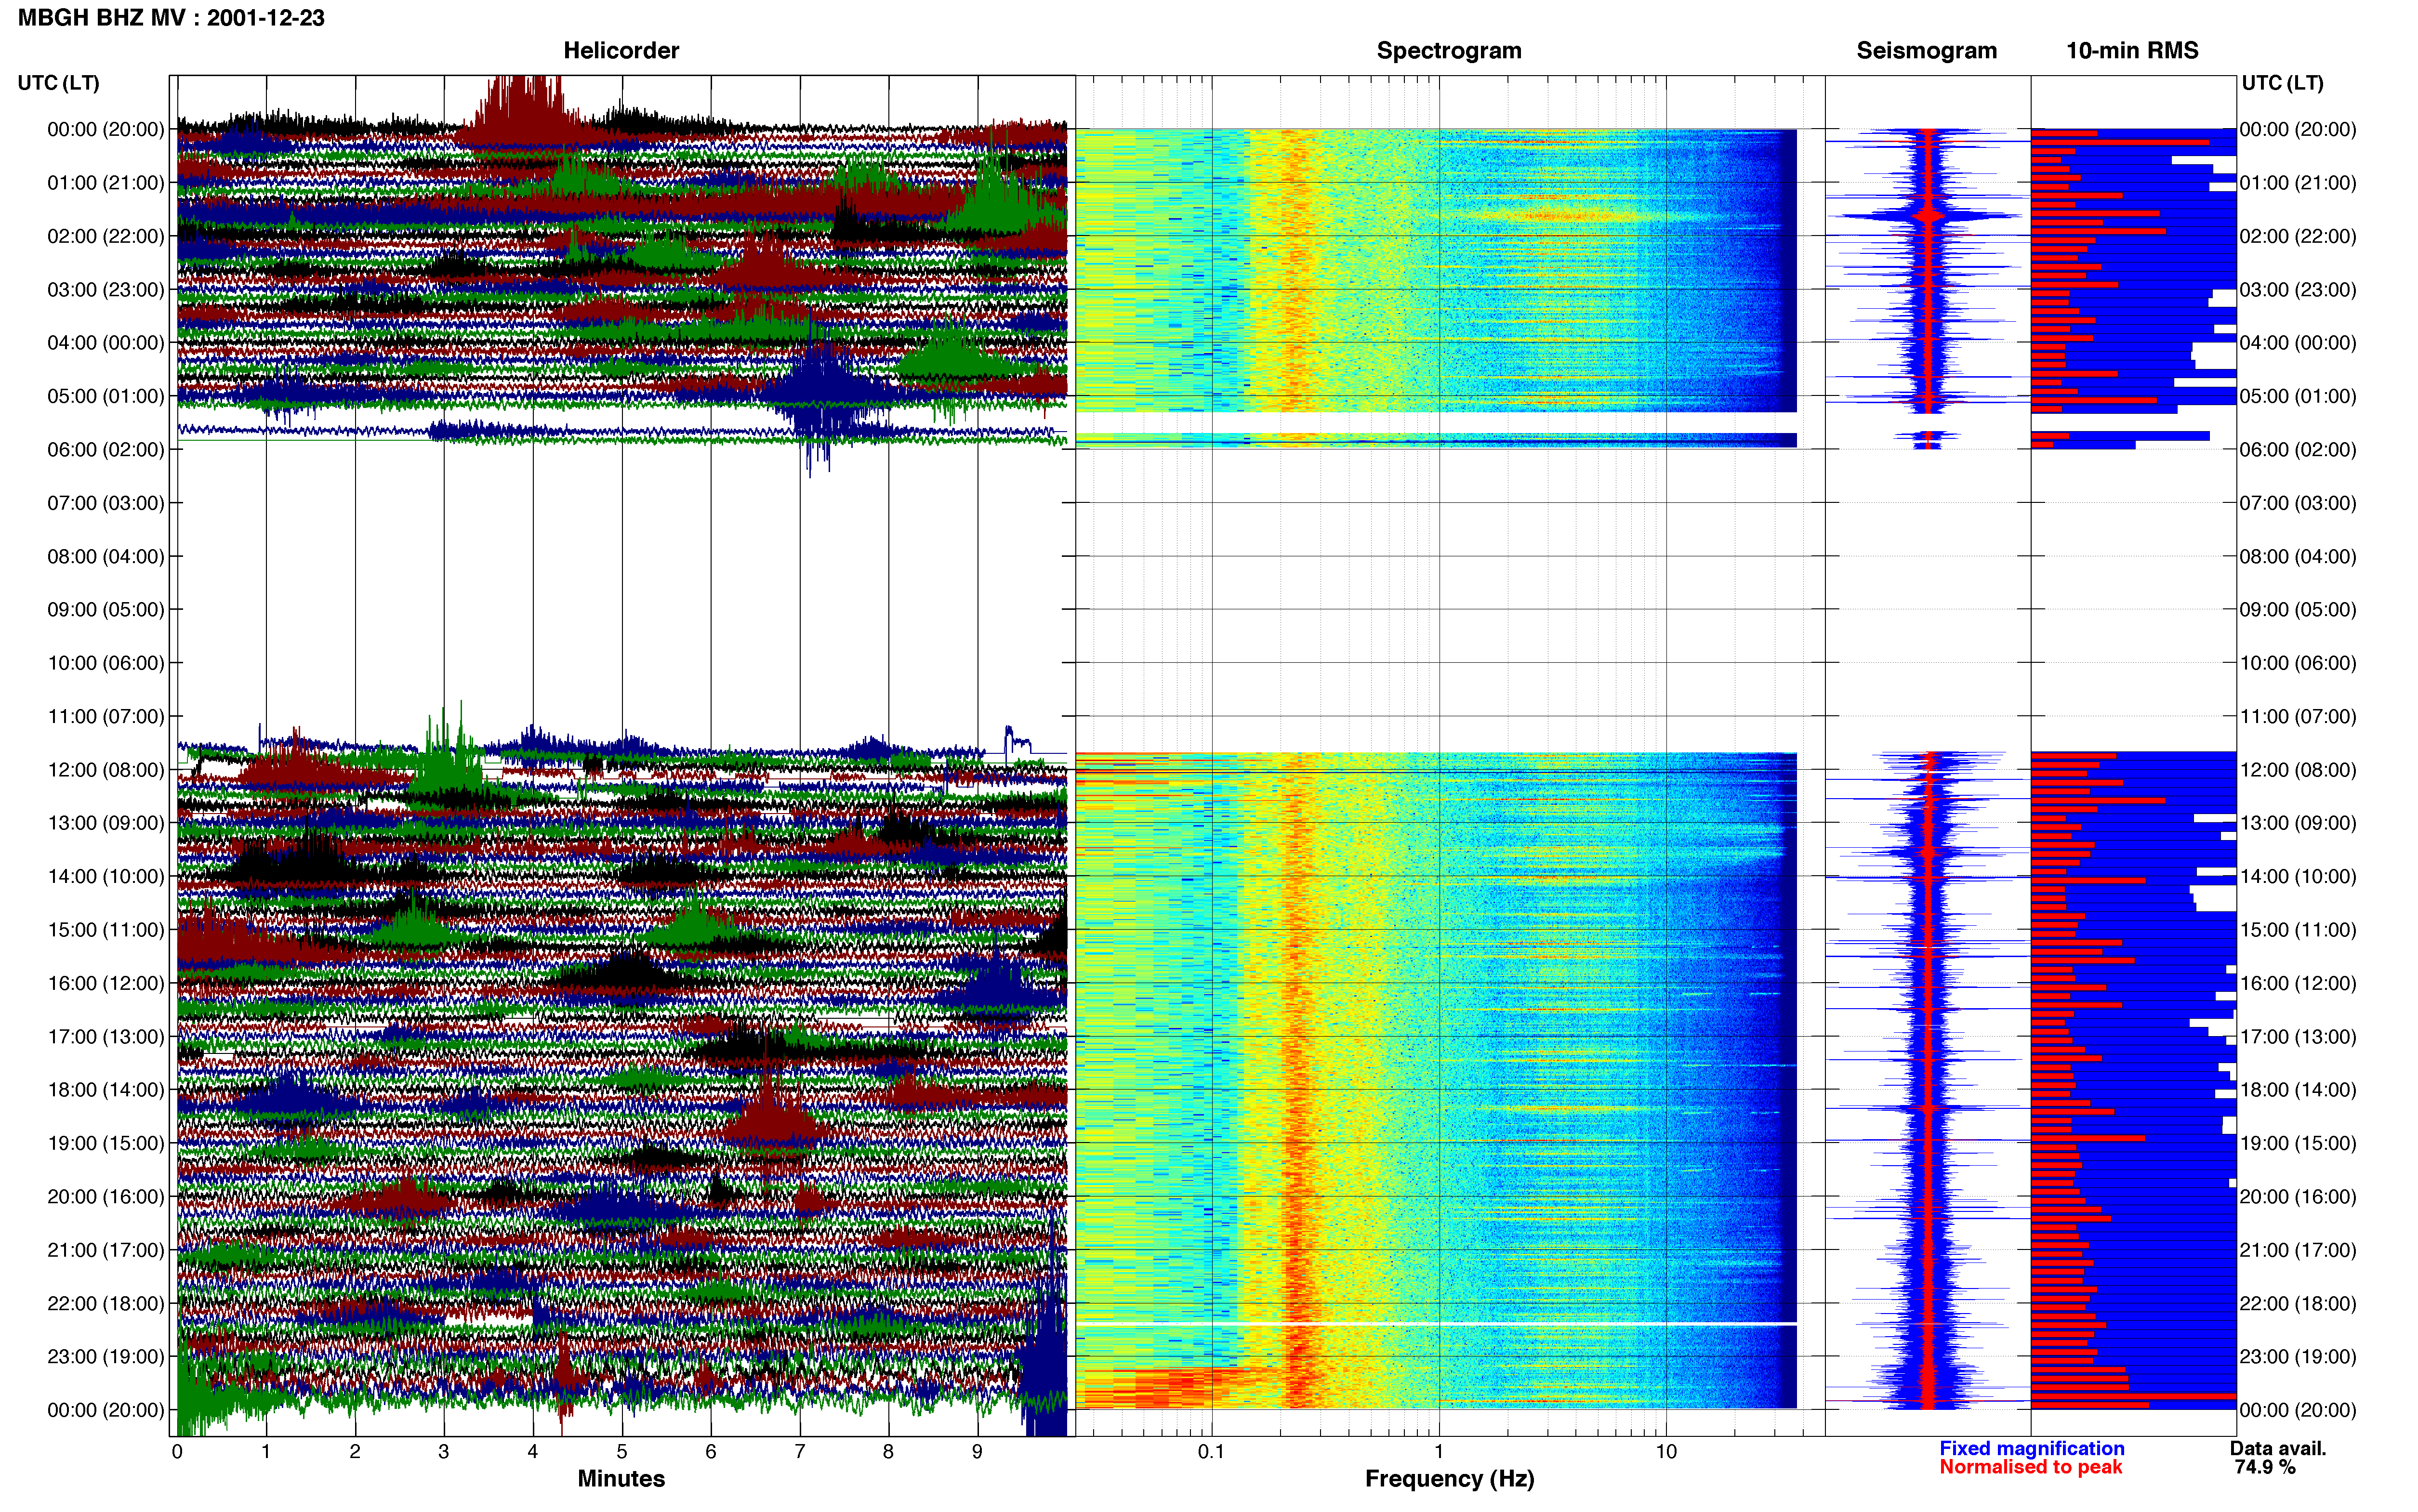Viewport: 2418px width, 1512px height.
Task: Click right time label '13:00 (09:00)'
Action: pos(2298,822)
